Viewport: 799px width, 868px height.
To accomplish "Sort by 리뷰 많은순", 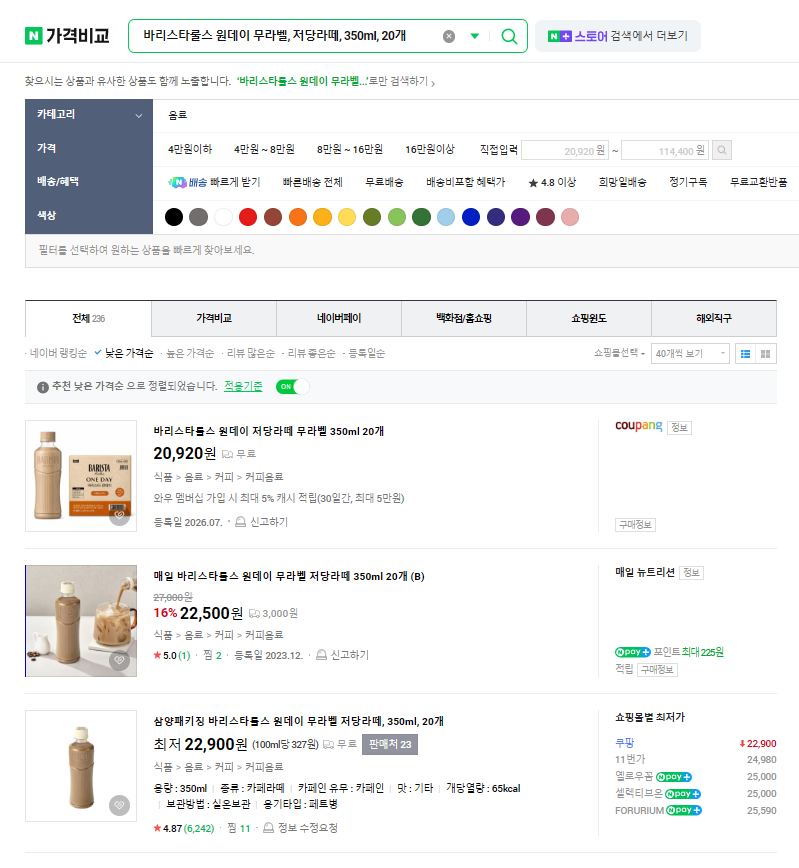I will 251,353.
